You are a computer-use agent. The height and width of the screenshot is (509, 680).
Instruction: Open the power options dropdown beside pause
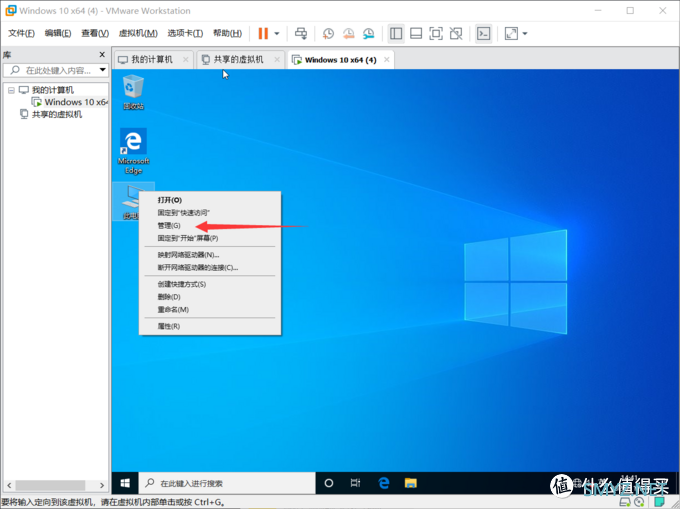pos(277,33)
